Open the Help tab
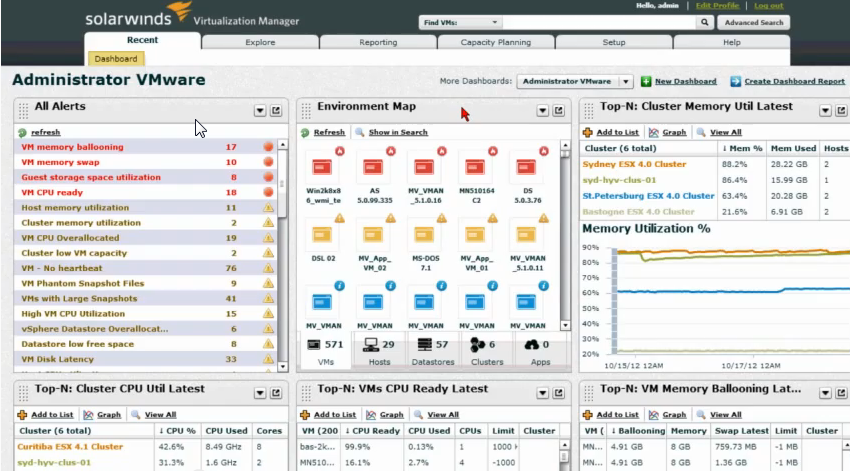850x471 pixels. (731, 42)
